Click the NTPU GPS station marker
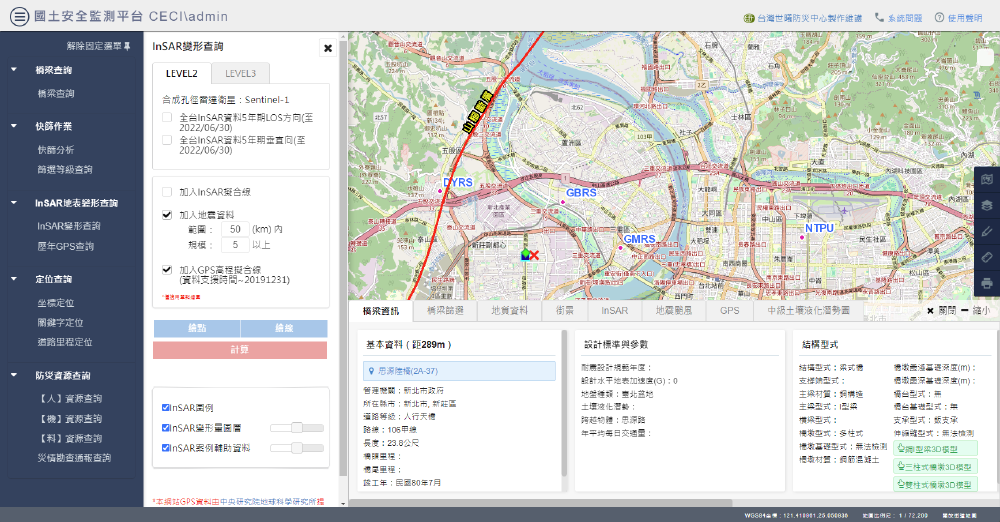Image resolution: width=1000 pixels, height=522 pixels. (x=802, y=237)
